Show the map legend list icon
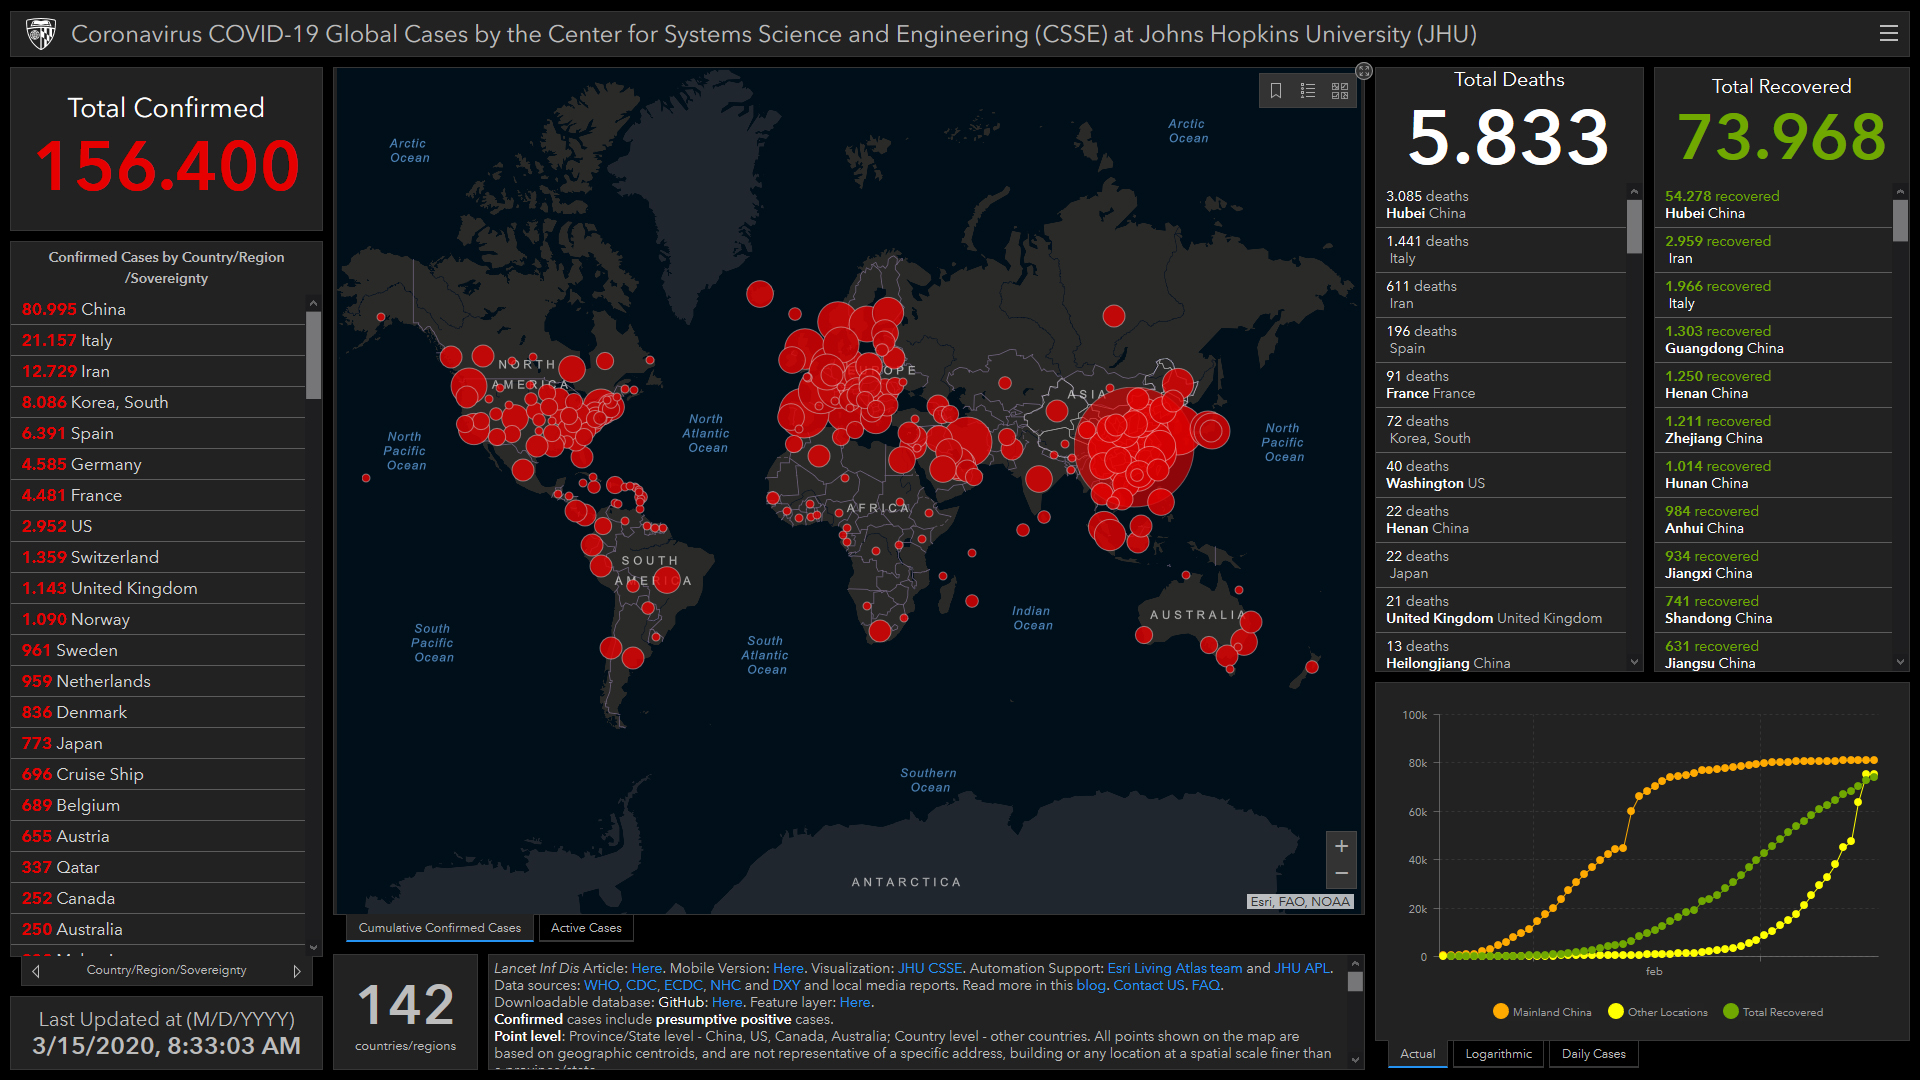 tap(1308, 91)
